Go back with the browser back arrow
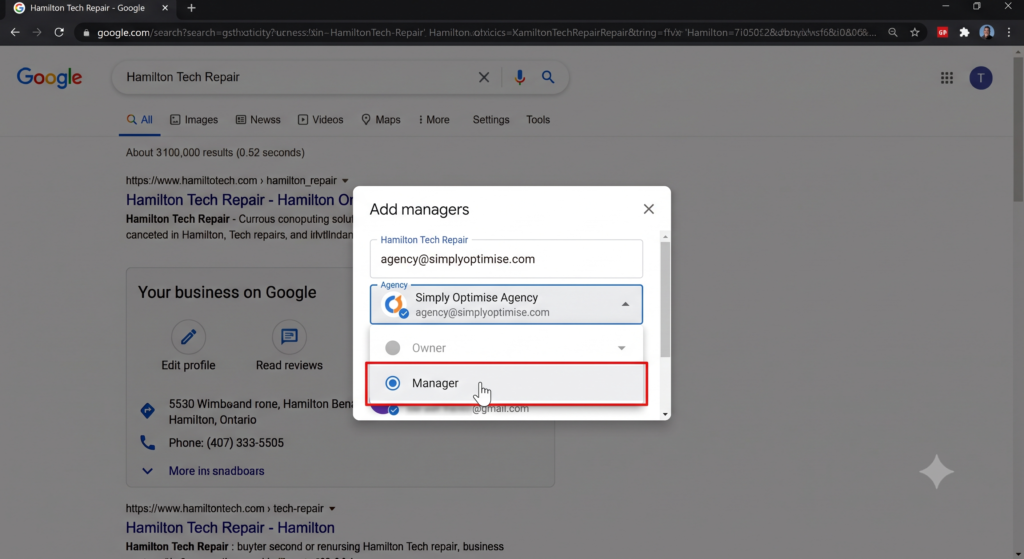 [15, 32]
